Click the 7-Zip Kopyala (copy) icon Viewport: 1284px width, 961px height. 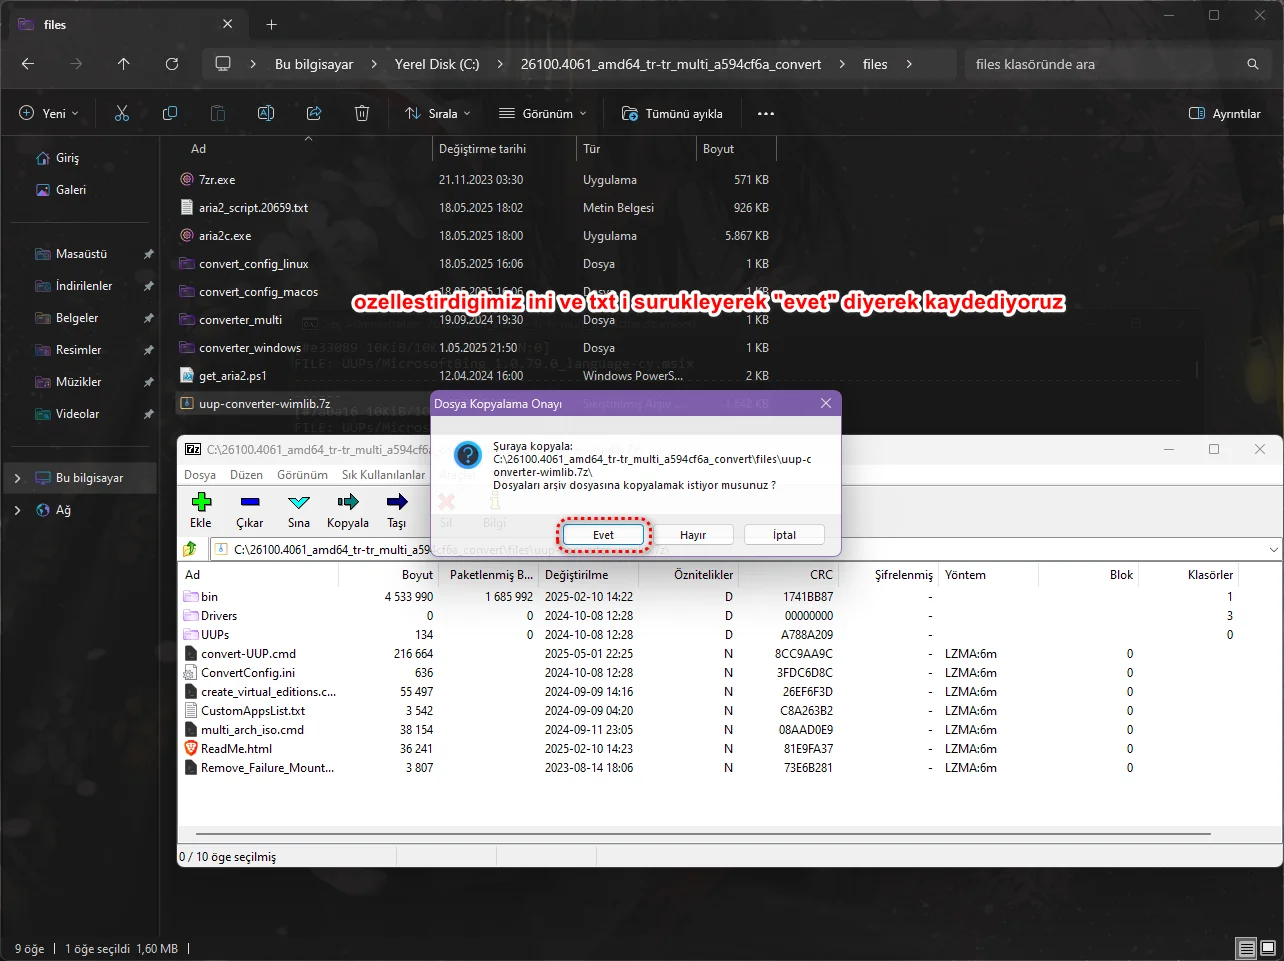tap(348, 502)
